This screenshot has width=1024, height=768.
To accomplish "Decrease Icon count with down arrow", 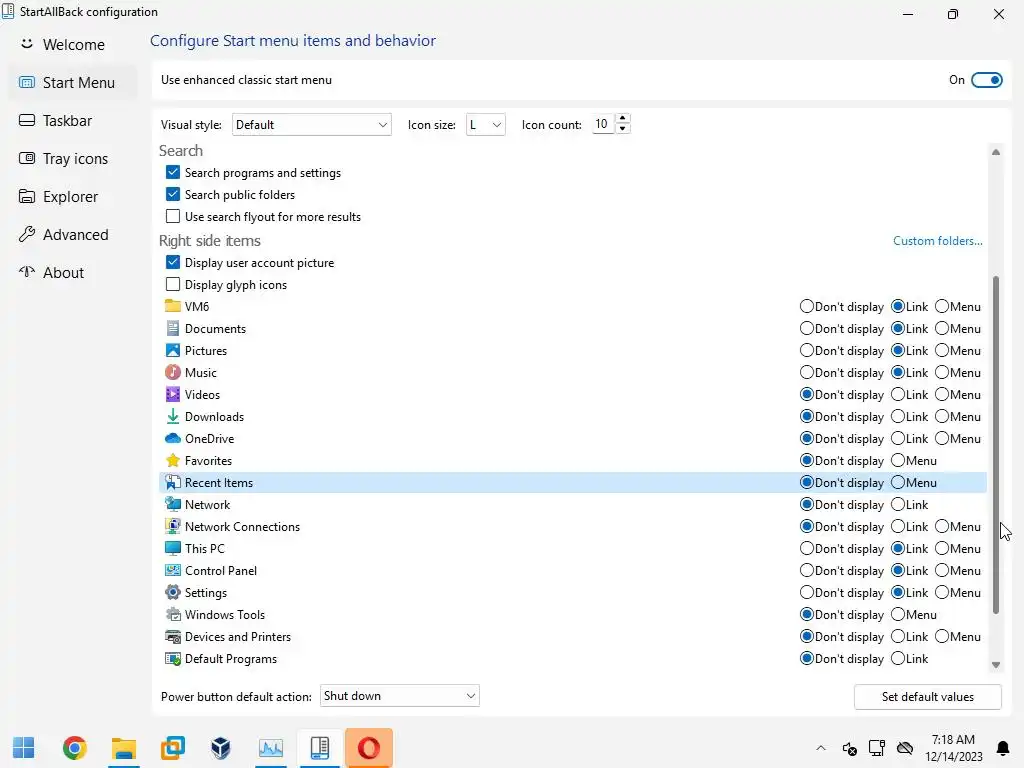I will (622, 129).
